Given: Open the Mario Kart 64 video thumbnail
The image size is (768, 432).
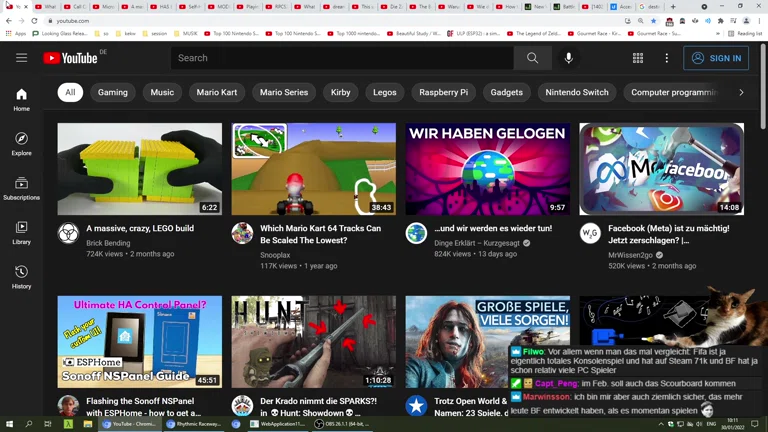Looking at the screenshot, I should (313, 169).
